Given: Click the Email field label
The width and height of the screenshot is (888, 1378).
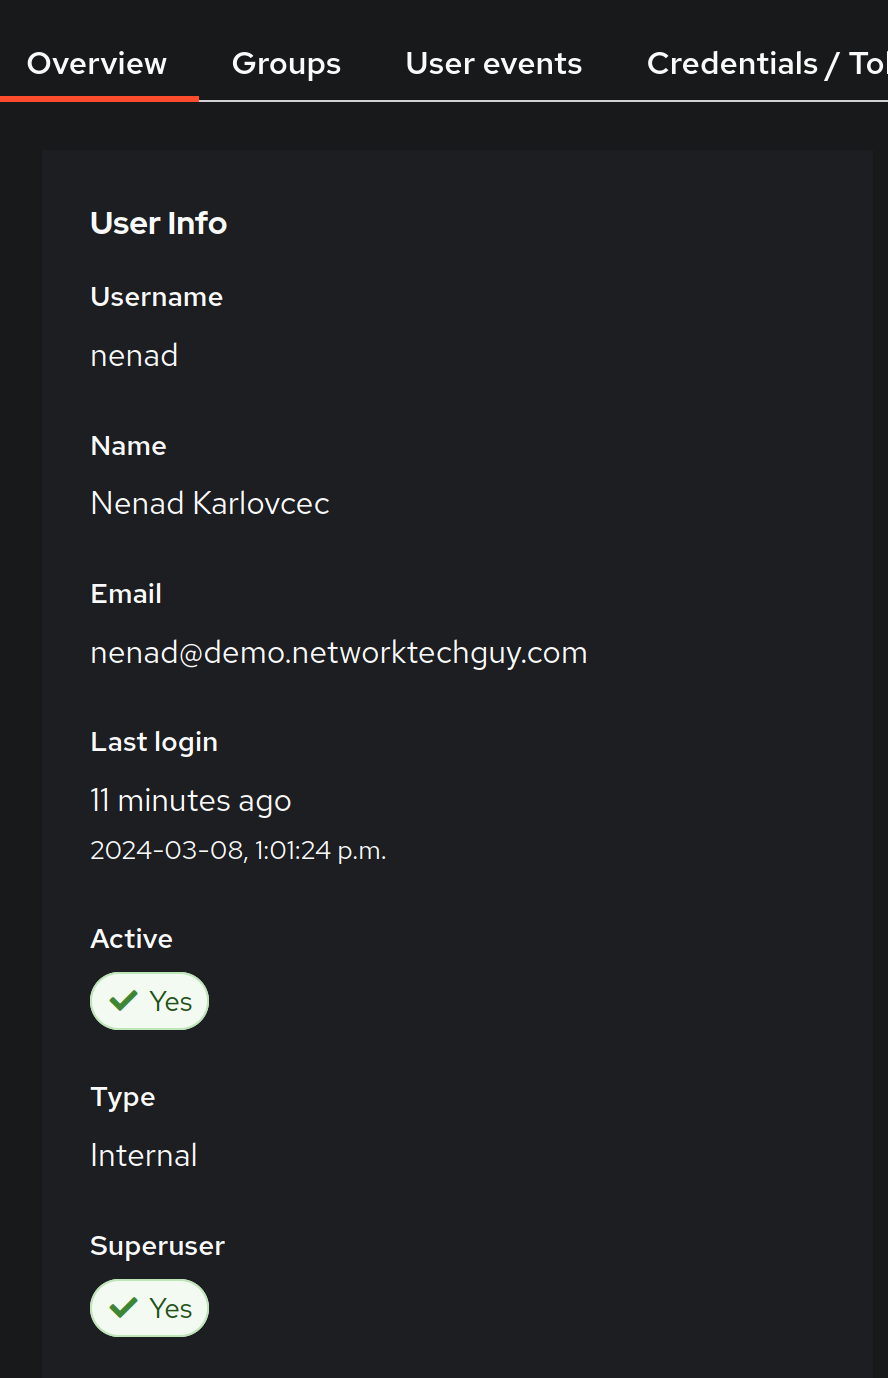Looking at the screenshot, I should tap(126, 594).
